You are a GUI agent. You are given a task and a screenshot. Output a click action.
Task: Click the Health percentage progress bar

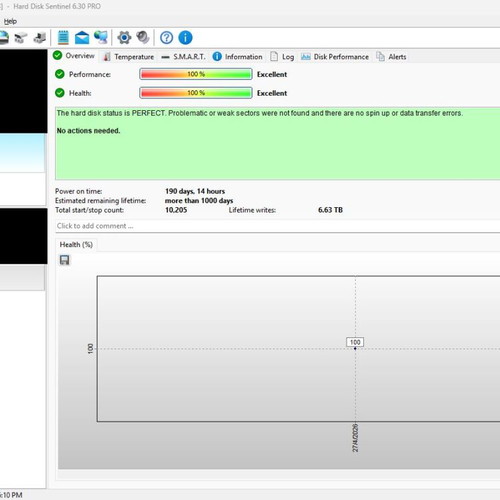pos(196,93)
